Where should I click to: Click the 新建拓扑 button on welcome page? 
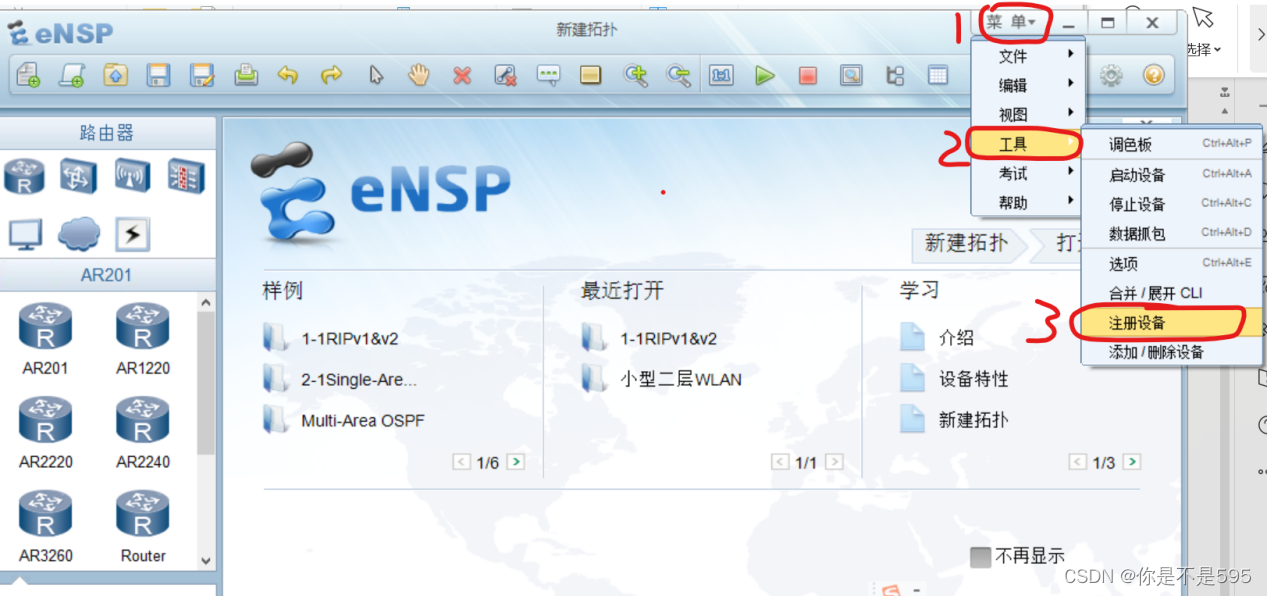tap(965, 243)
